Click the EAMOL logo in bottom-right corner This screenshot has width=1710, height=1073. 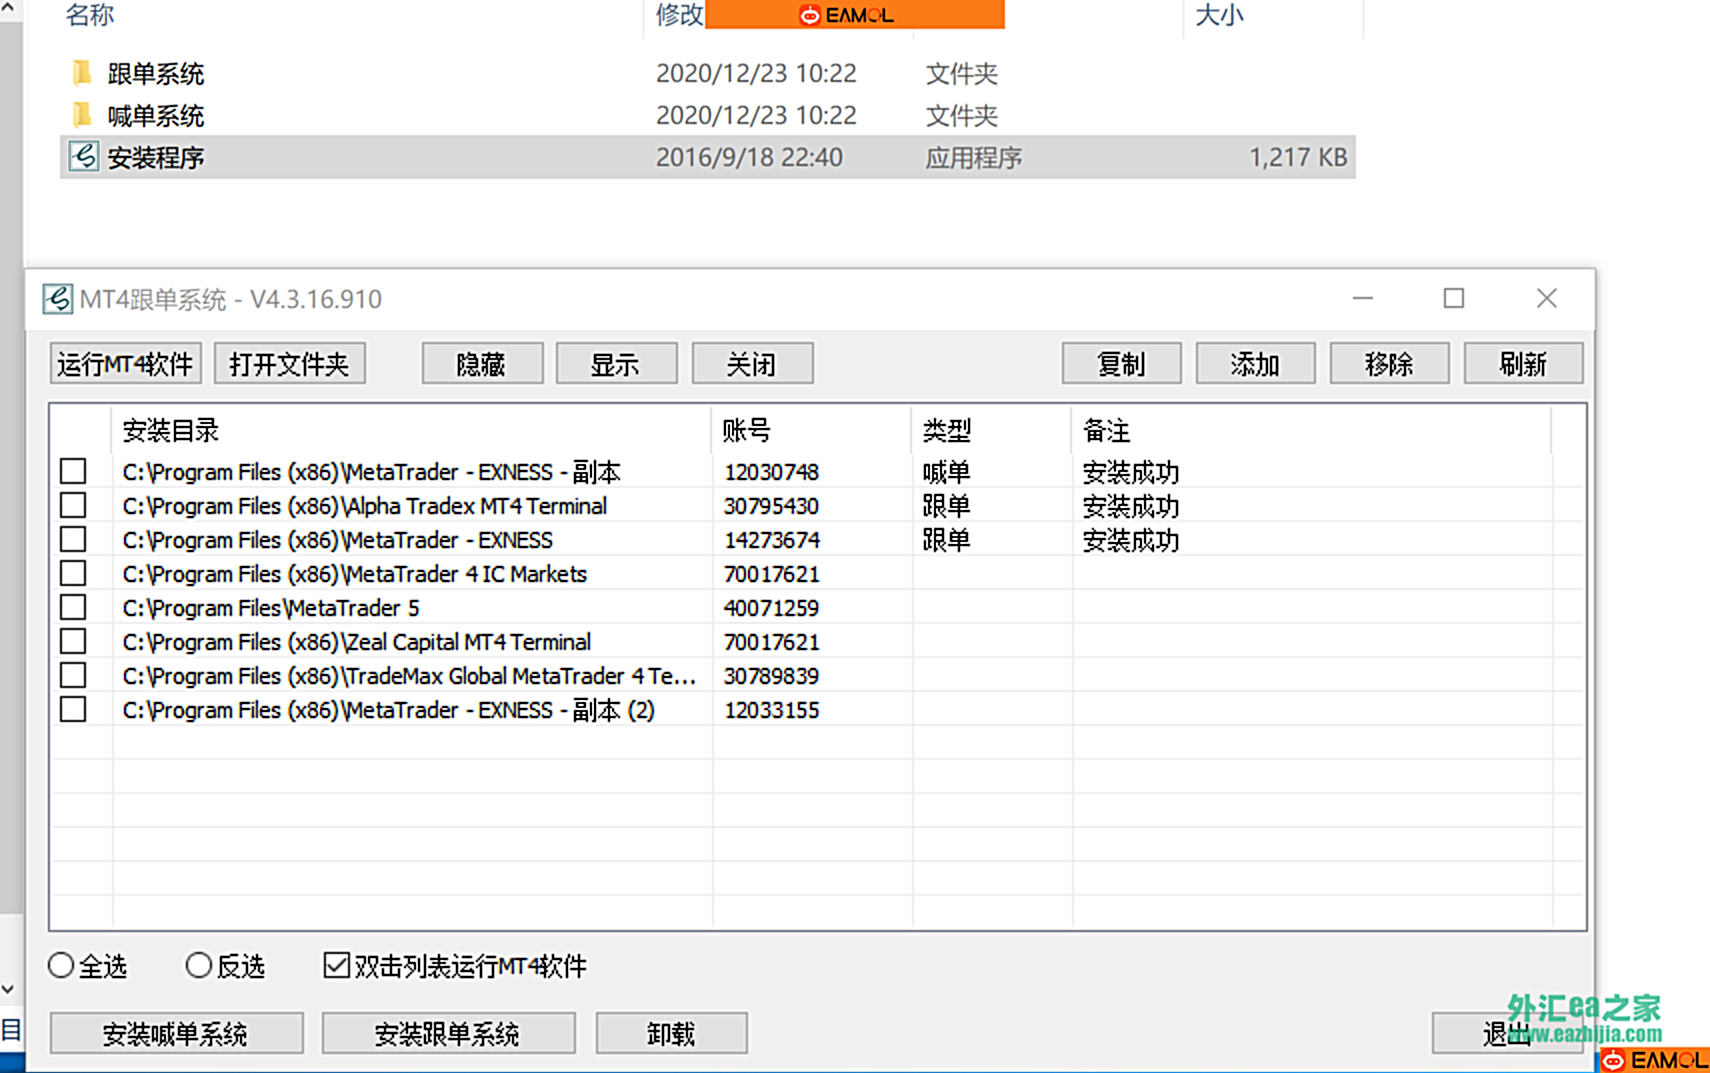coord(1655,1060)
